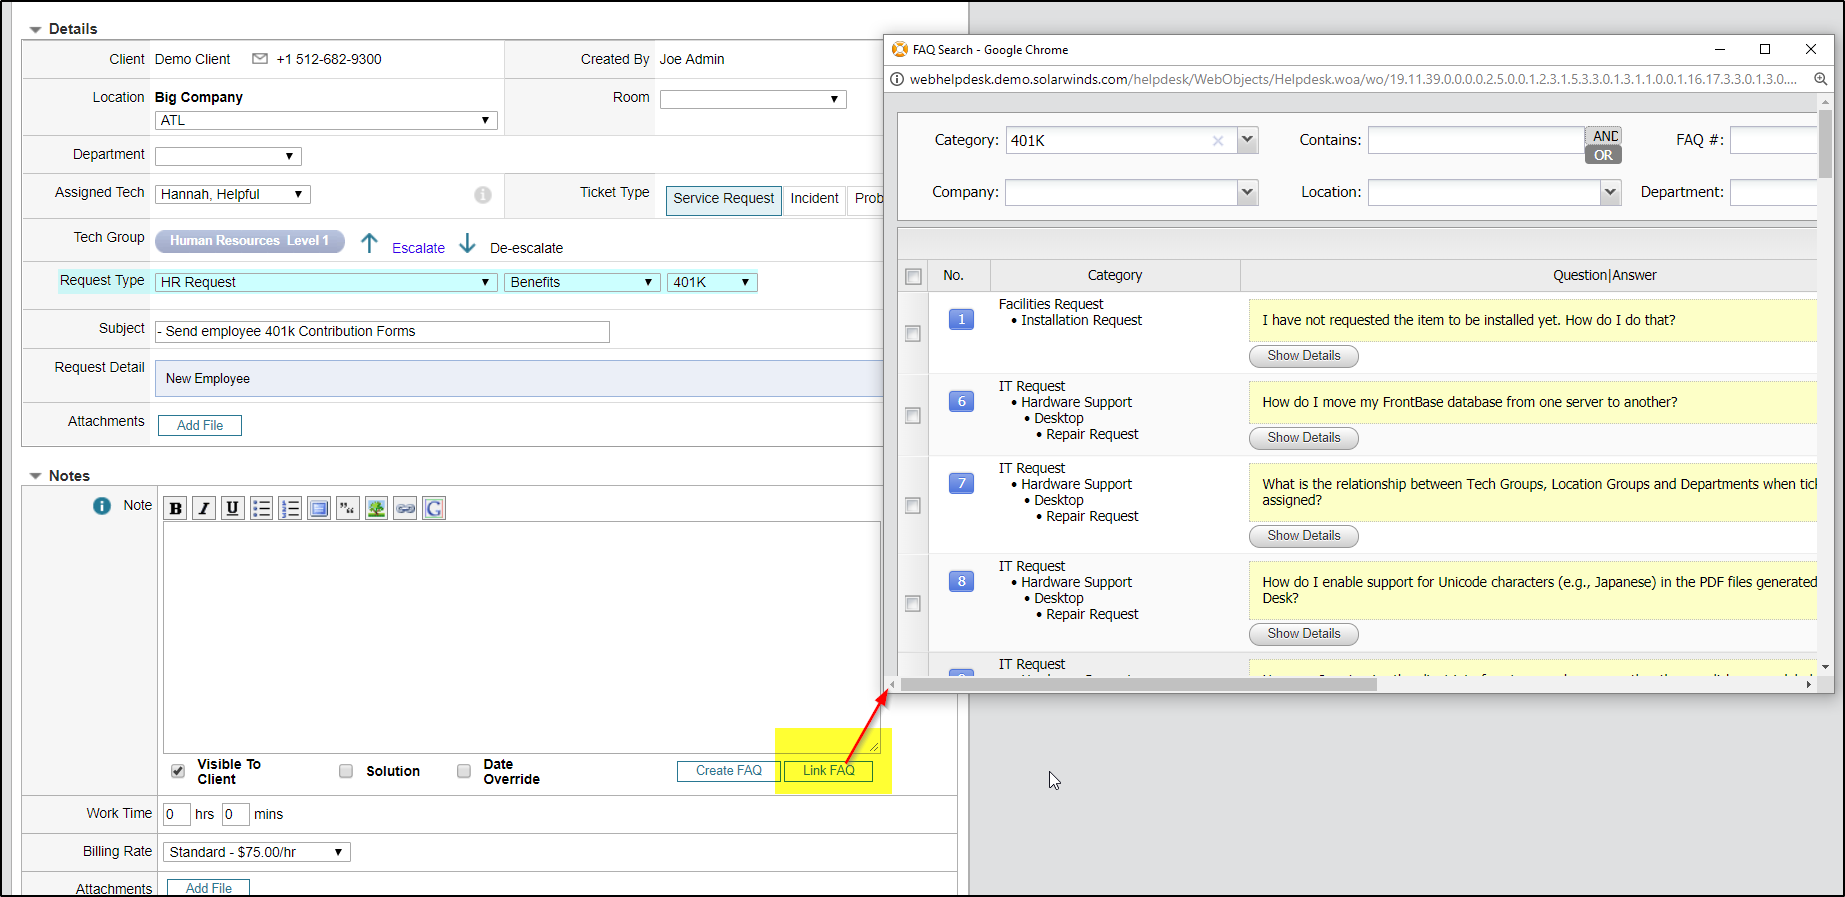This screenshot has width=1845, height=897.
Task: Insert a numbered list in the note
Action: [290, 508]
